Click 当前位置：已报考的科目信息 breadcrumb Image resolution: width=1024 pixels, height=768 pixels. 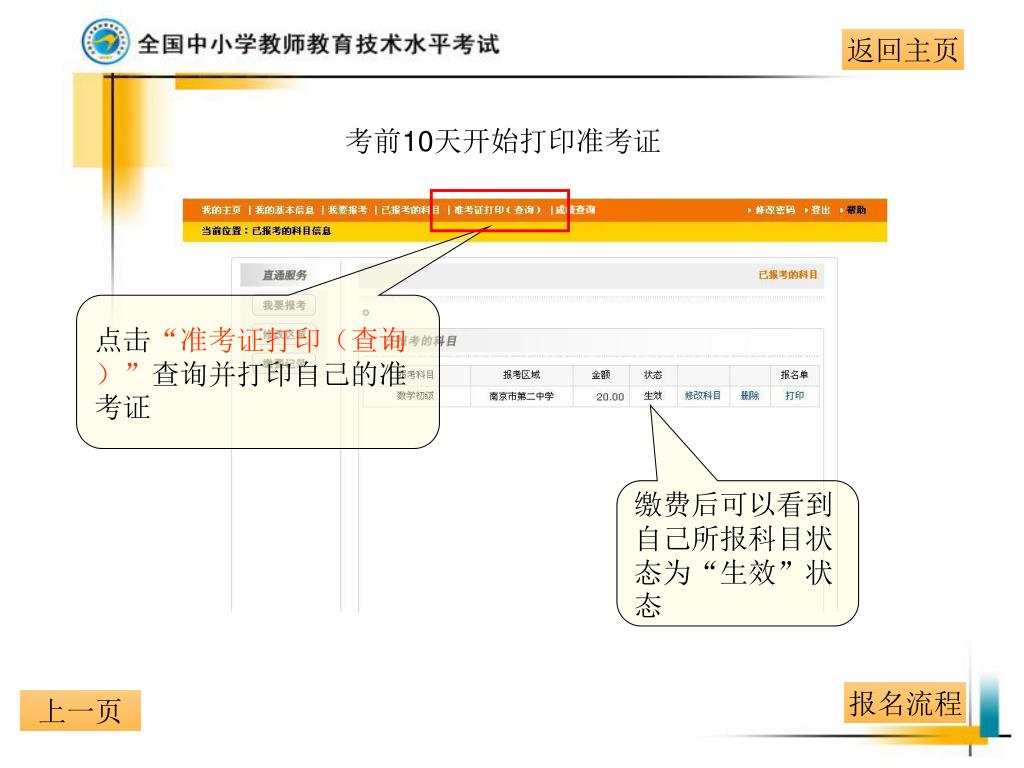266,231
